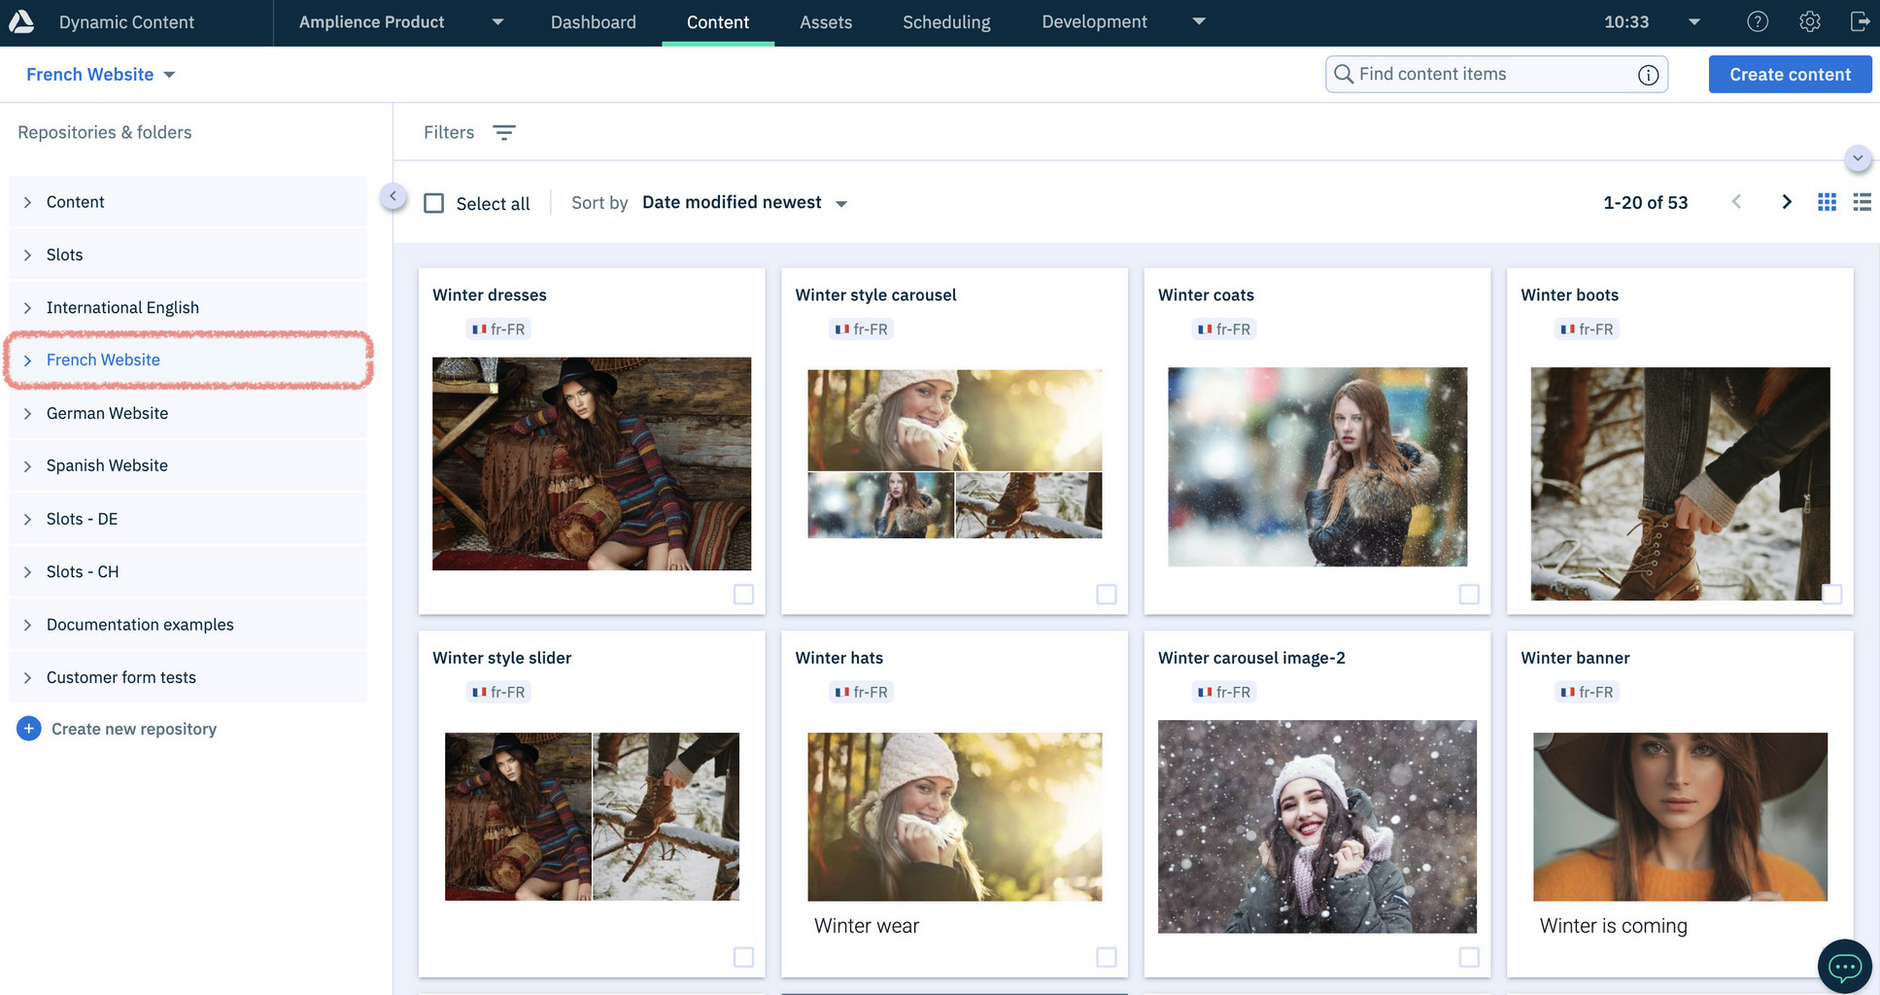Open the Winter banner title
Viewport: 1880px width, 995px height.
click(1575, 658)
